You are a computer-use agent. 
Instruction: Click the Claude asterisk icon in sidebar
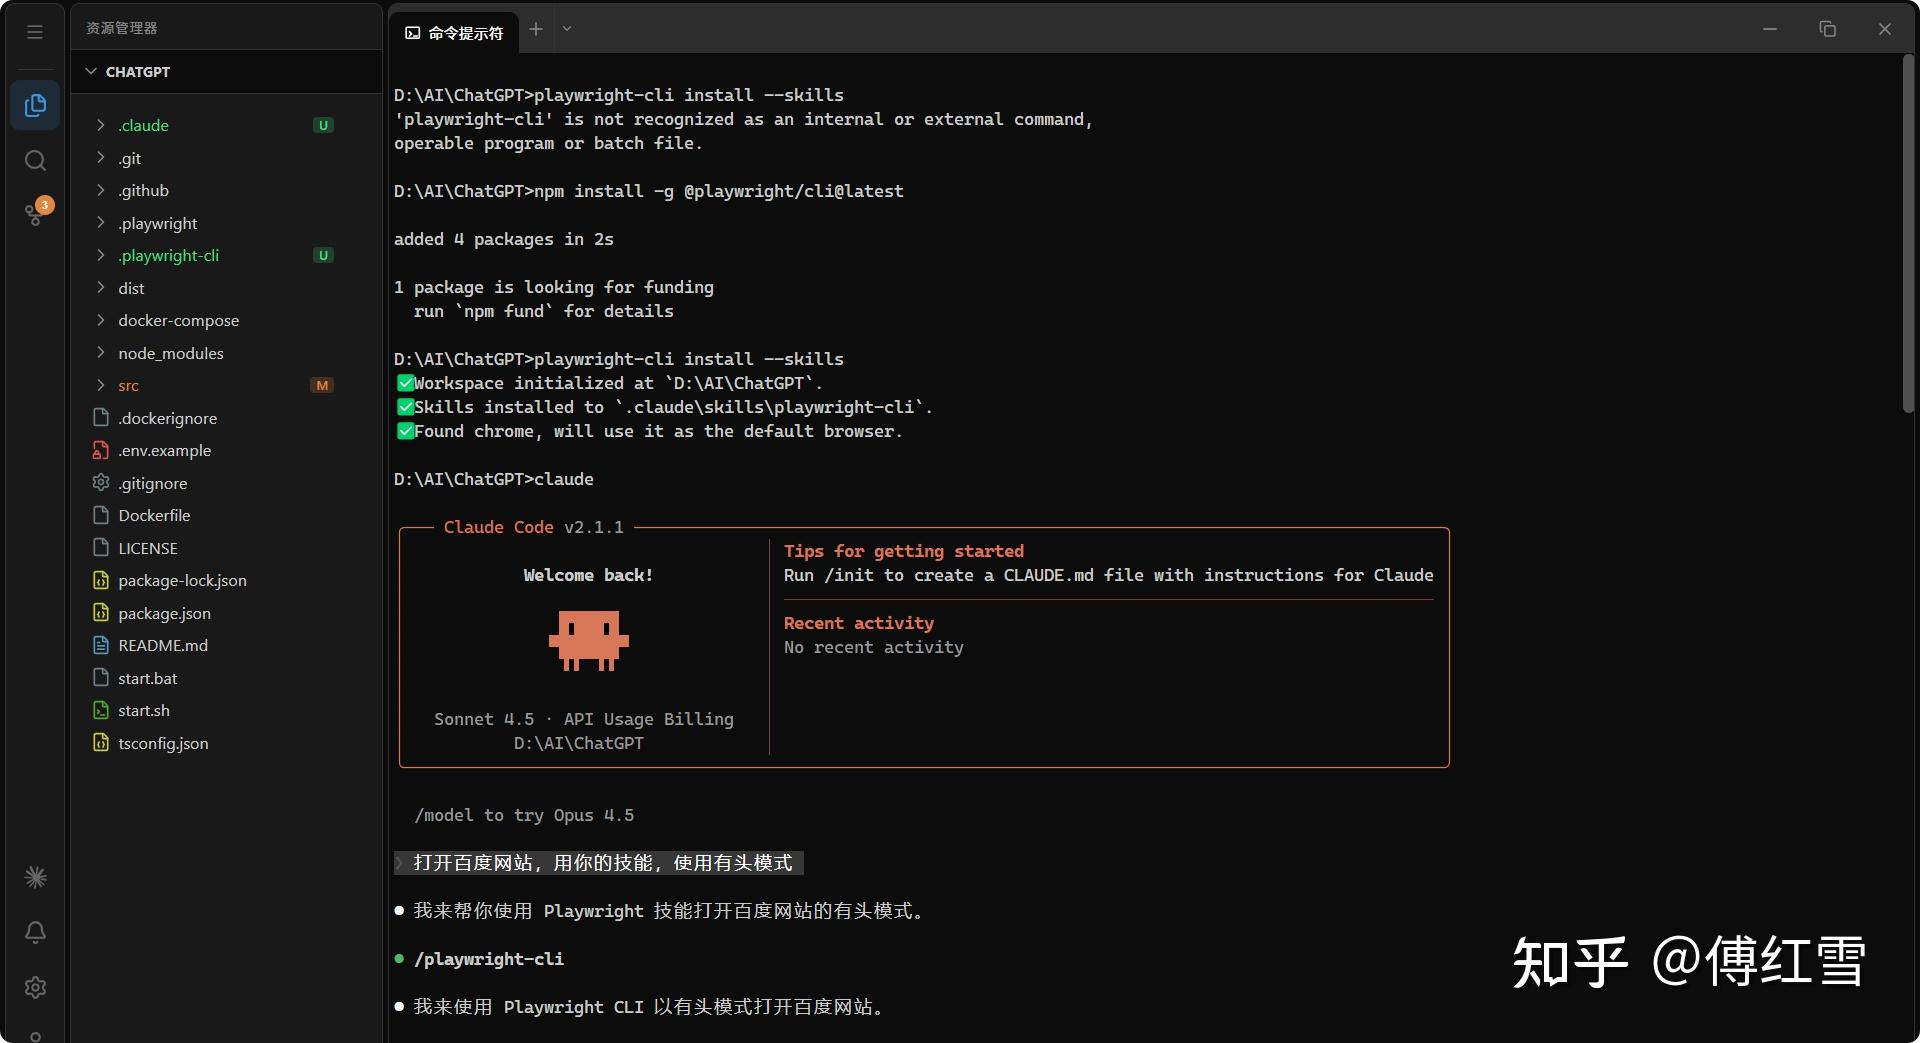(x=35, y=877)
